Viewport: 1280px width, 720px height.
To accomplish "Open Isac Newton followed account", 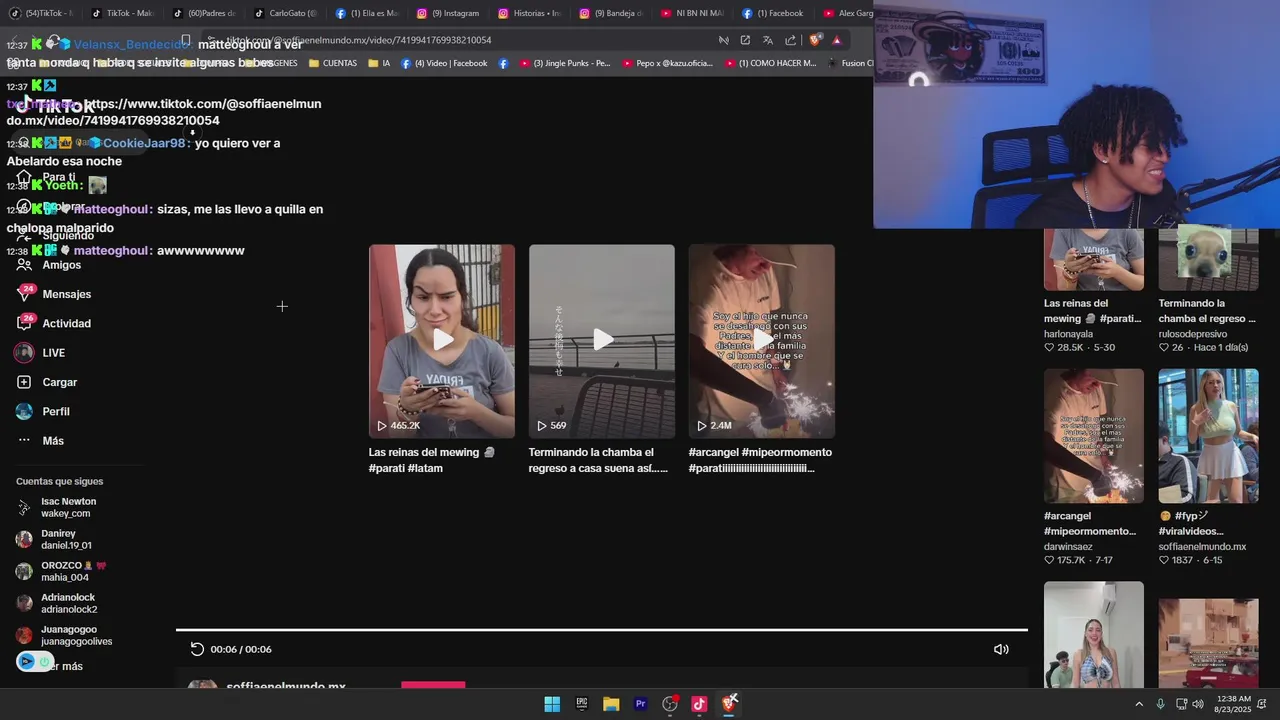I will 57,507.
